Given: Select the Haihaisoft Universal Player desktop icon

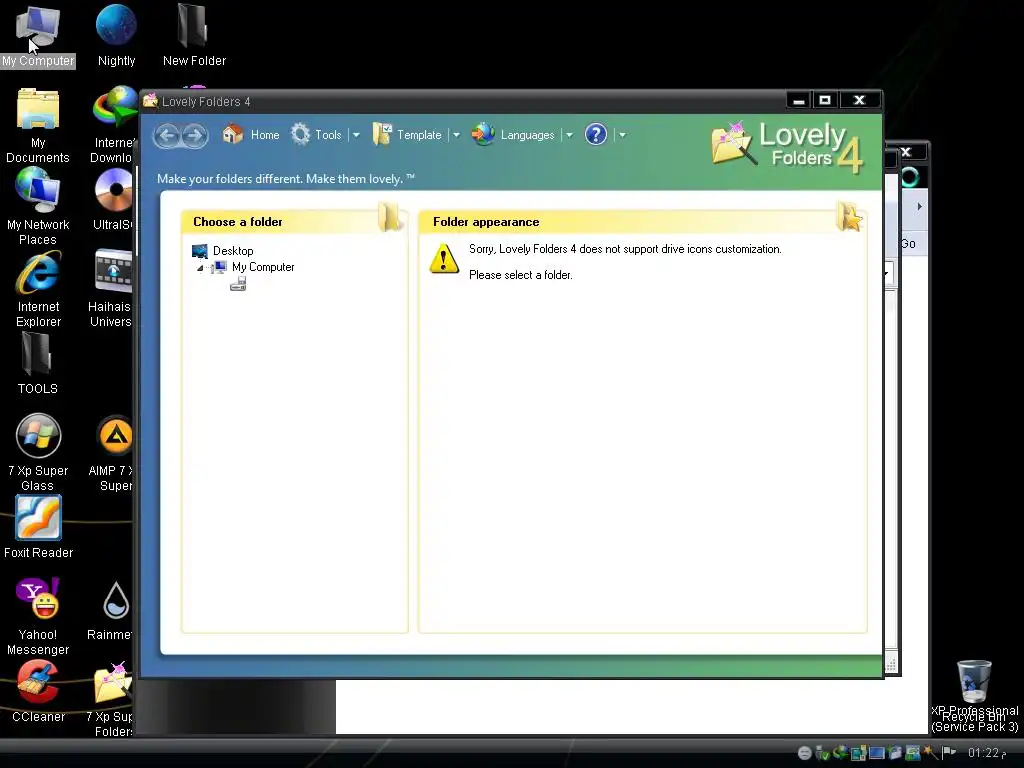Looking at the screenshot, I should click(111, 290).
